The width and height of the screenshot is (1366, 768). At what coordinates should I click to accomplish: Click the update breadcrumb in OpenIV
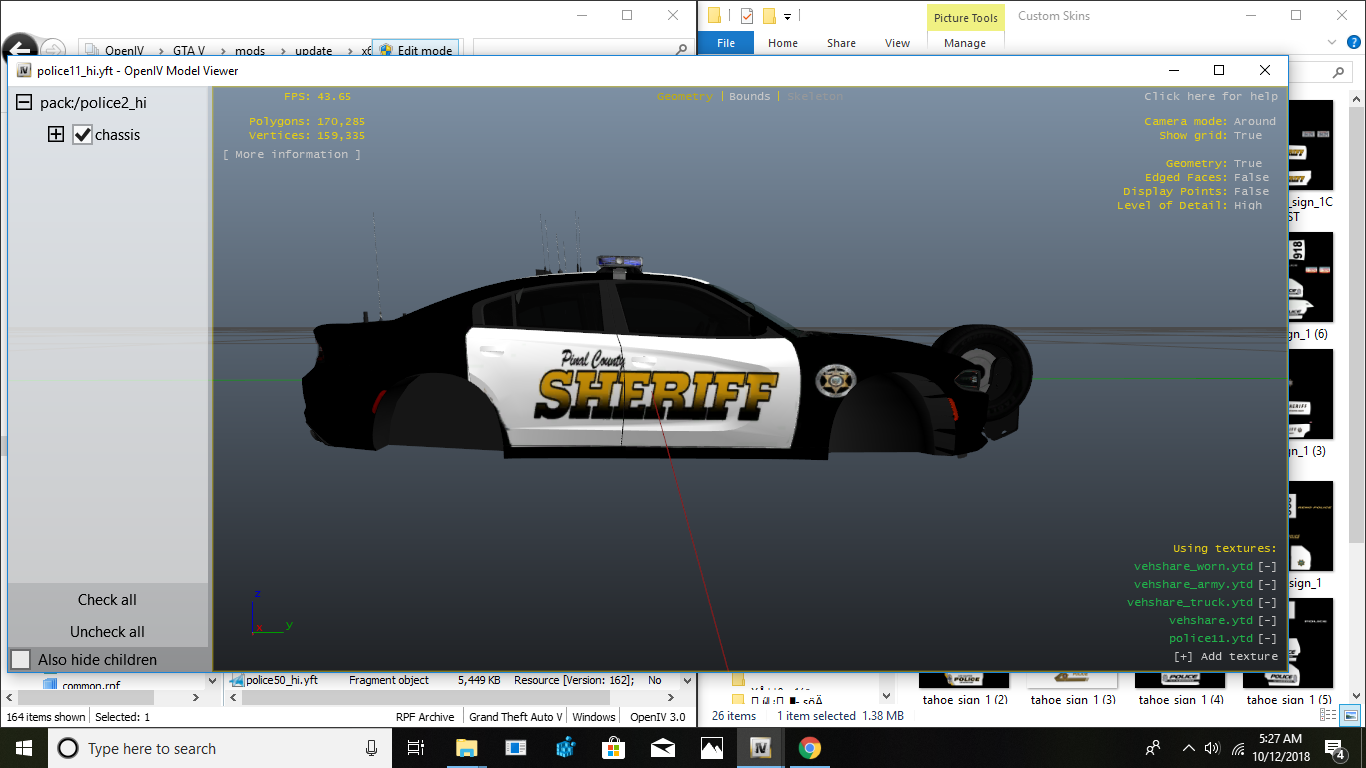[x=313, y=51]
